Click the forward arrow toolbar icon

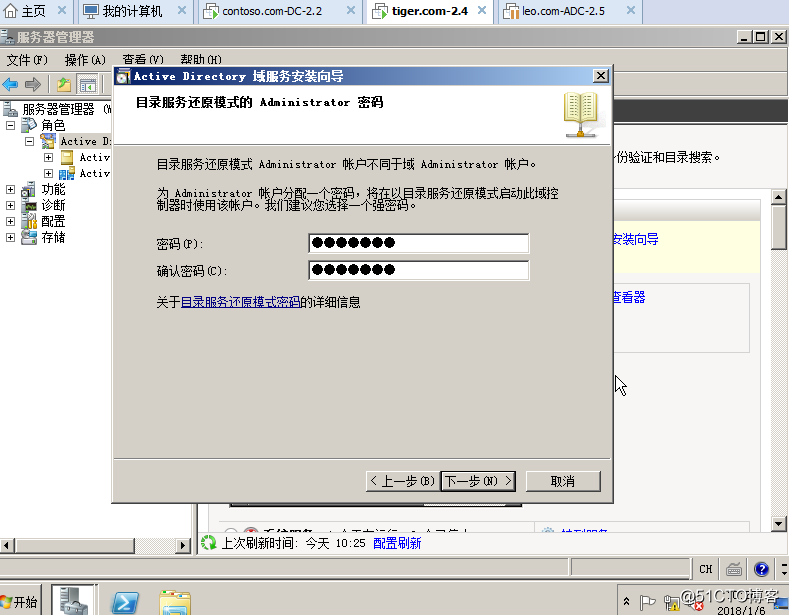coord(33,84)
